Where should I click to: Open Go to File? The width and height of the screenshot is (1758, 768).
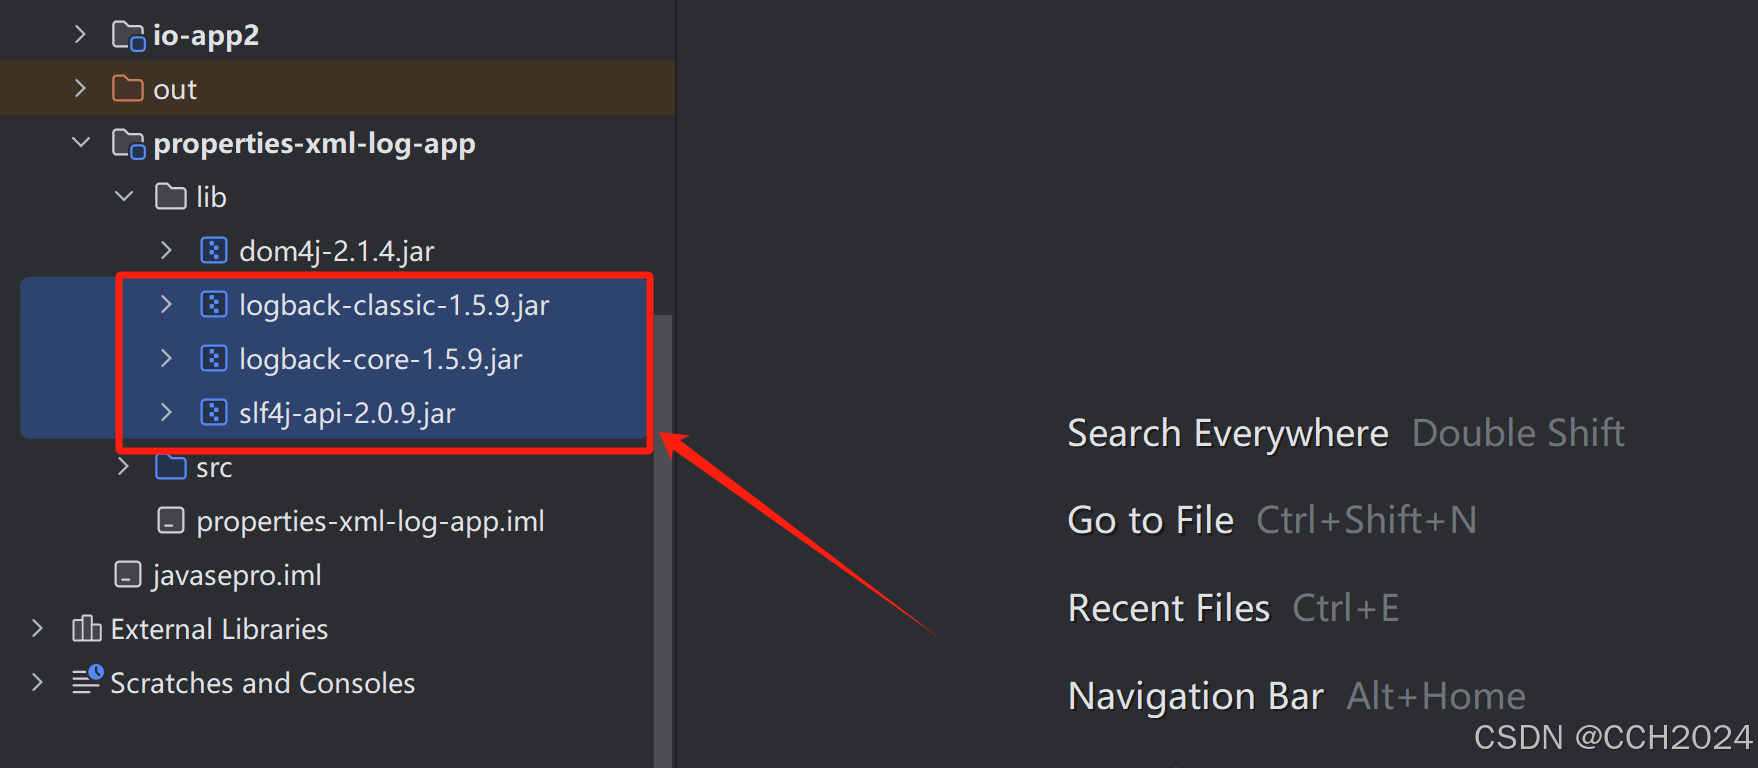(1150, 519)
